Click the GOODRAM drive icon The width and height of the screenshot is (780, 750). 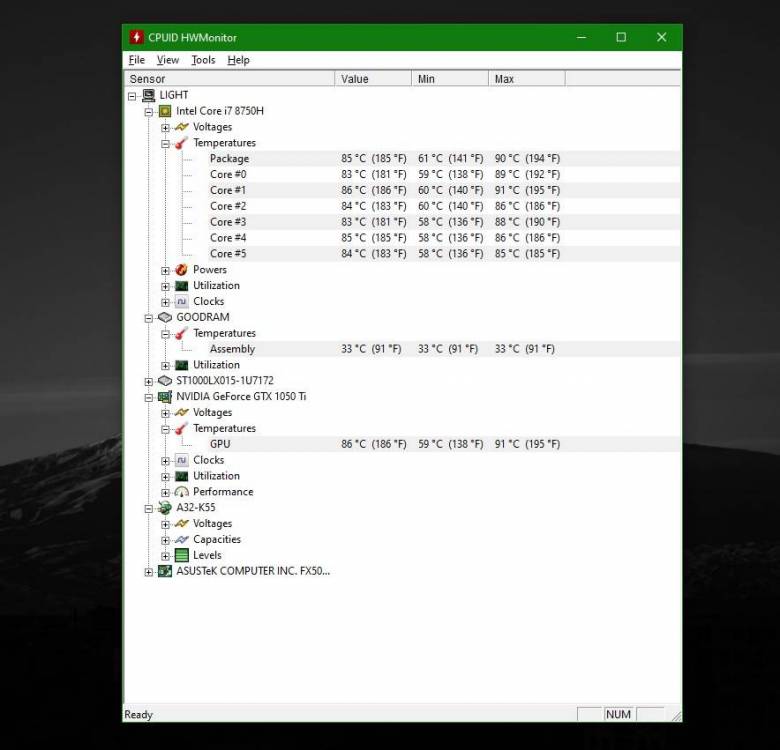click(x=165, y=317)
